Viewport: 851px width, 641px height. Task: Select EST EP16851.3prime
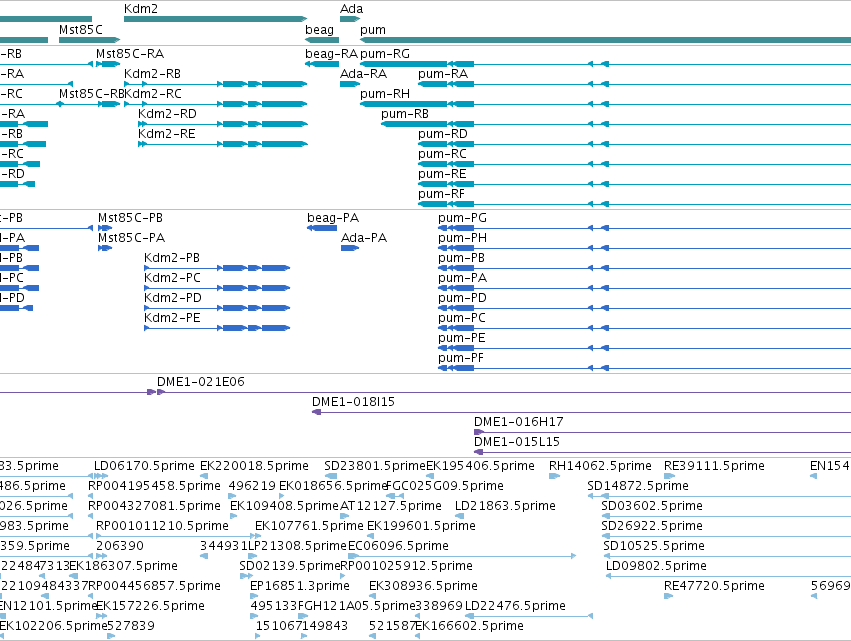click(300, 586)
